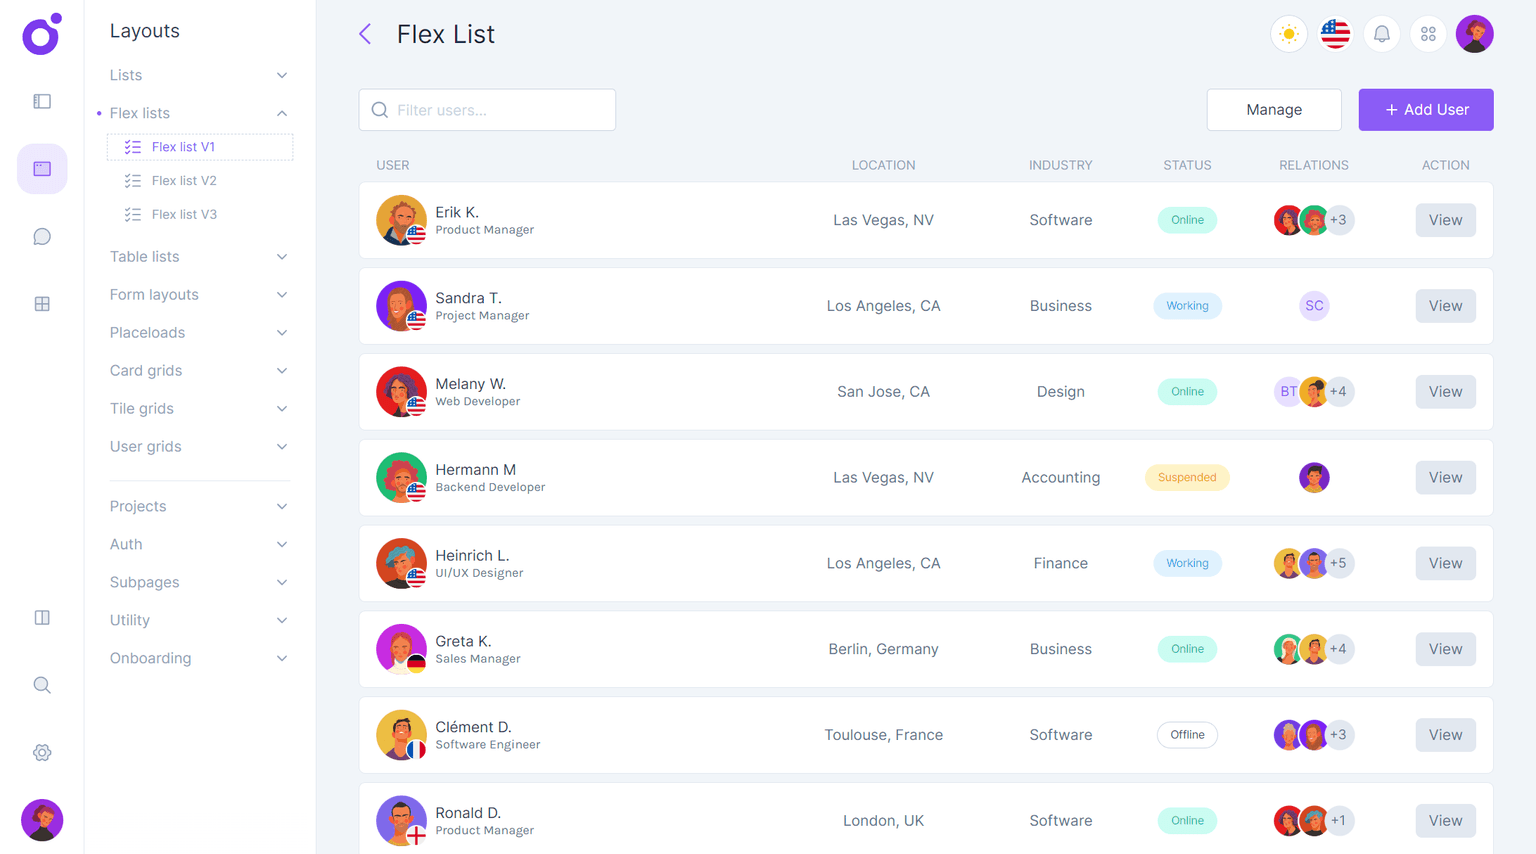
Task: Open notifications via the bell icon
Action: pos(1381,33)
